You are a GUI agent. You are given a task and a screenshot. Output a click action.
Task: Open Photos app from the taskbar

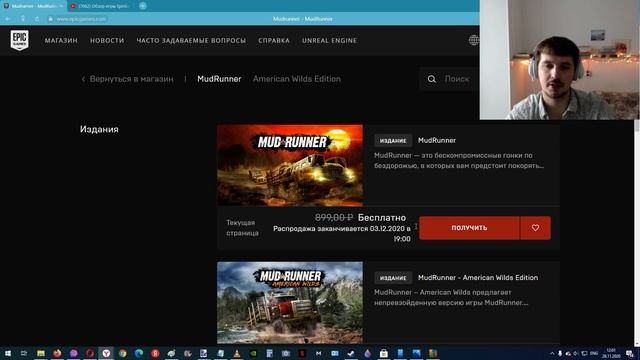click(416, 353)
